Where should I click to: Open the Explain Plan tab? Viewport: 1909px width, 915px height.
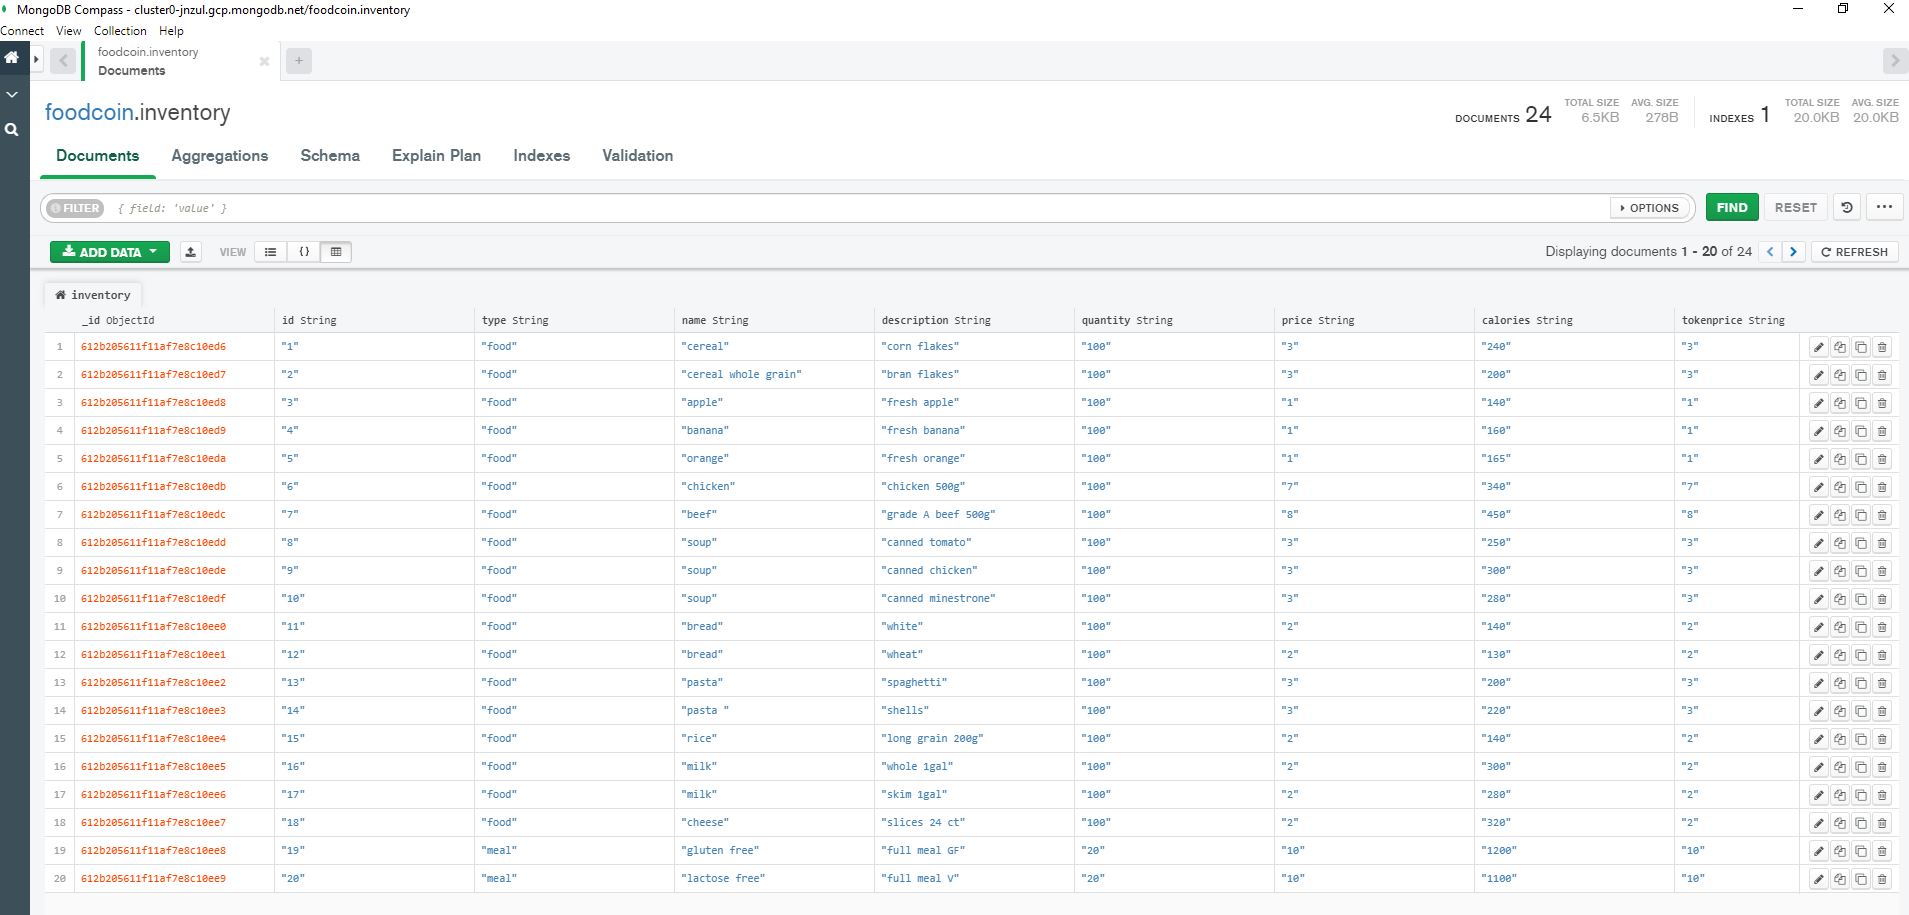(x=436, y=156)
